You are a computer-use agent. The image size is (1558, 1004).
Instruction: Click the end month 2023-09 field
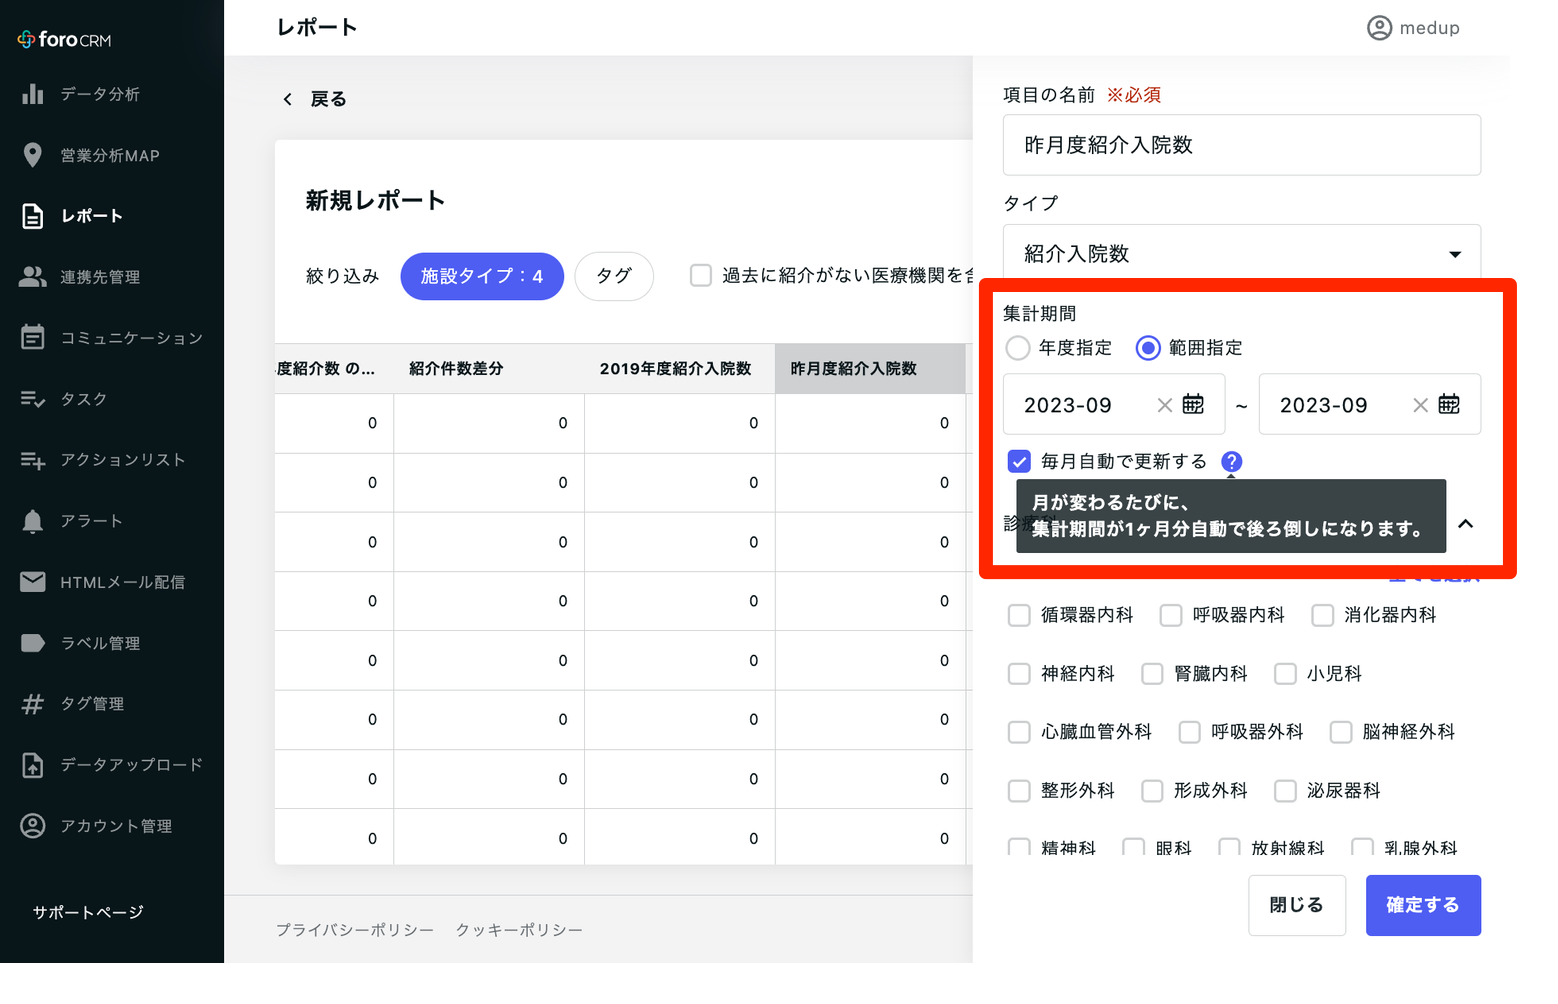pyautogui.click(x=1369, y=404)
